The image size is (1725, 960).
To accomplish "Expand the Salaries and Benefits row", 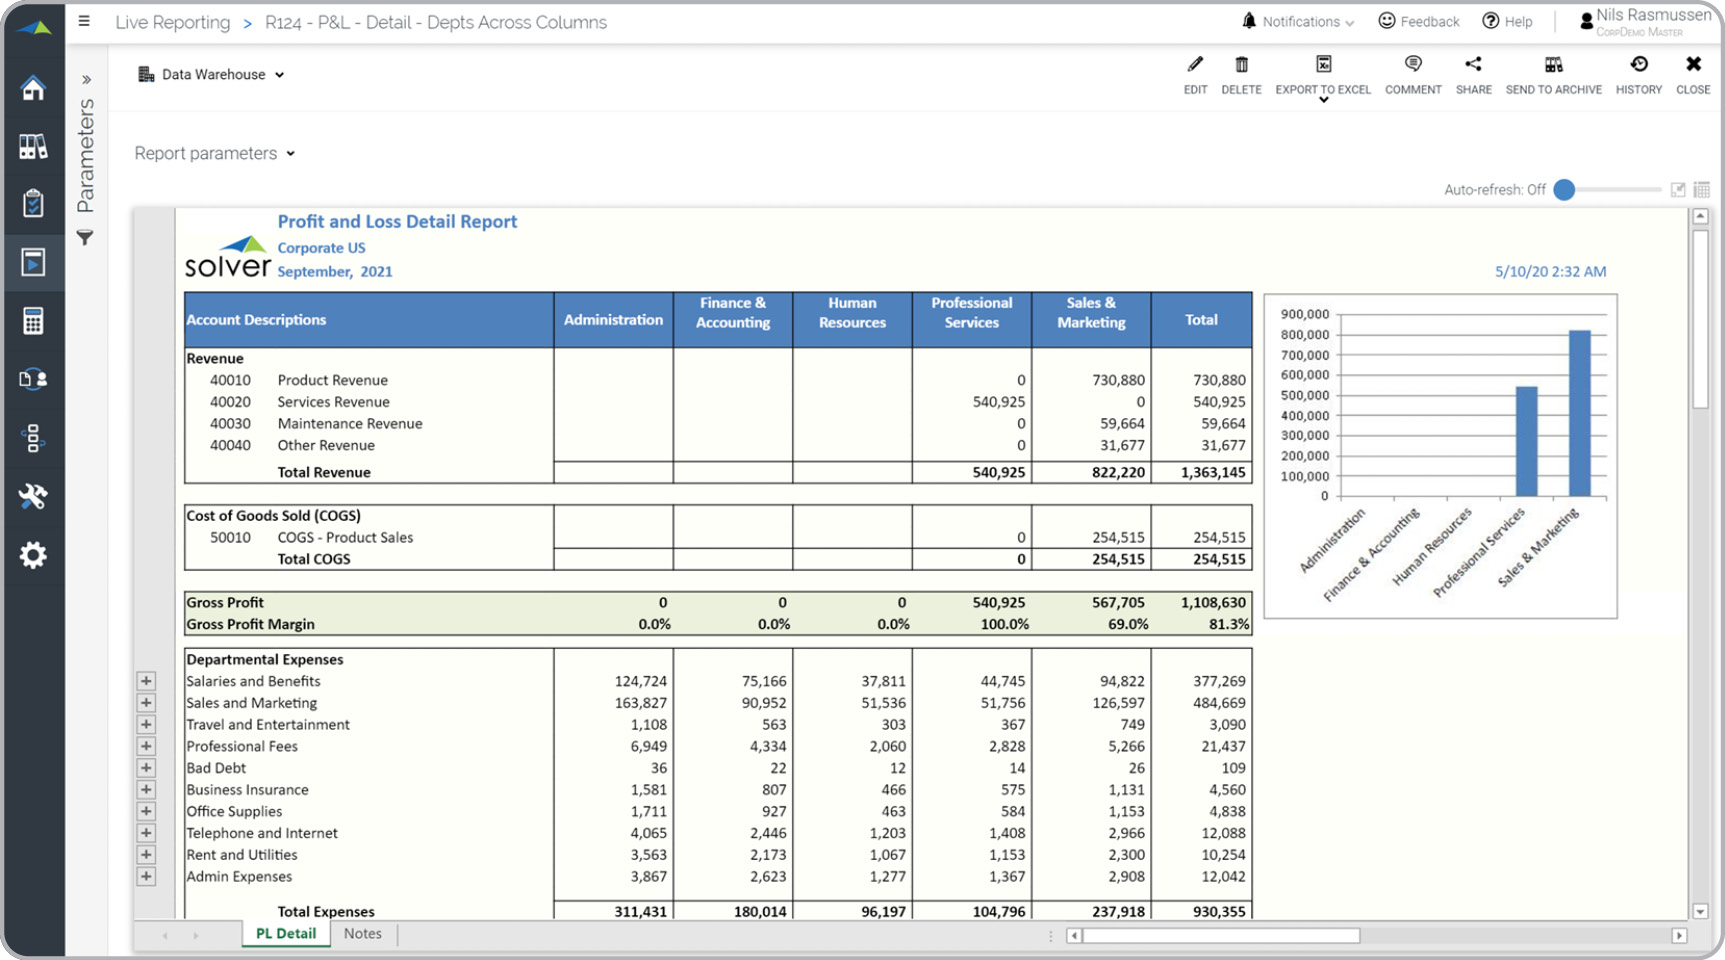I will [146, 681].
